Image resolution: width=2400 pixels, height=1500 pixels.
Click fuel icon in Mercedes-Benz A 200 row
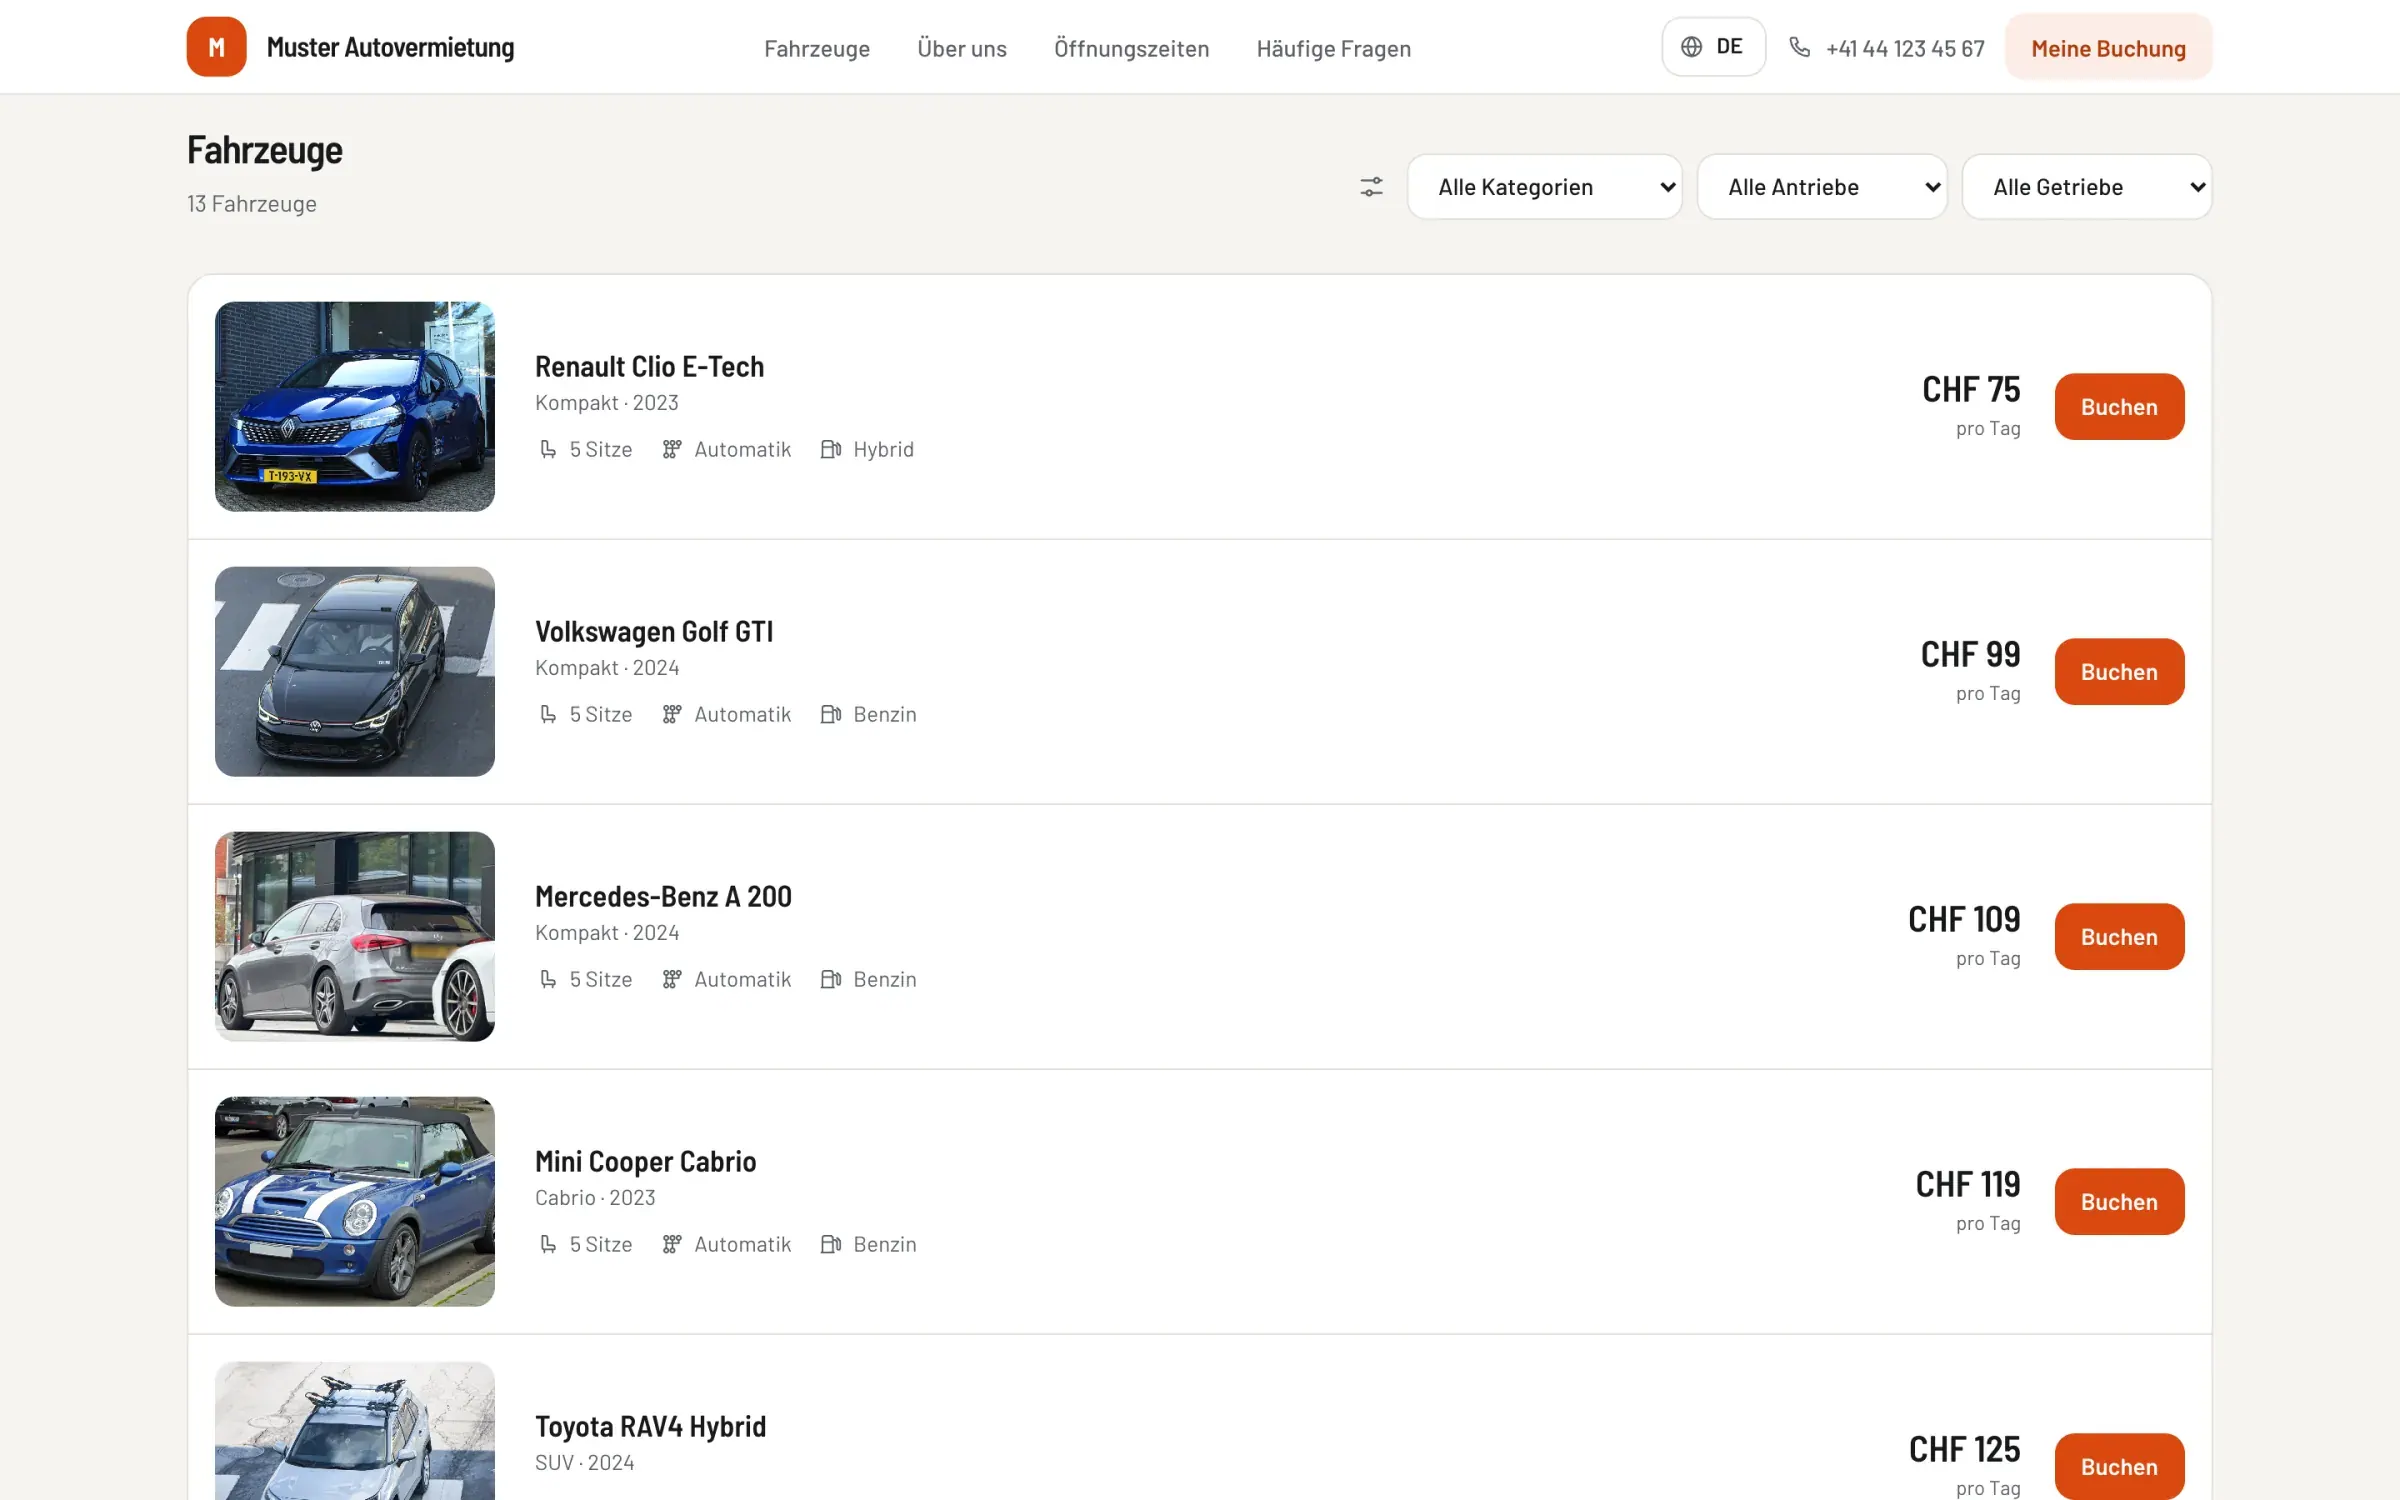tap(831, 980)
